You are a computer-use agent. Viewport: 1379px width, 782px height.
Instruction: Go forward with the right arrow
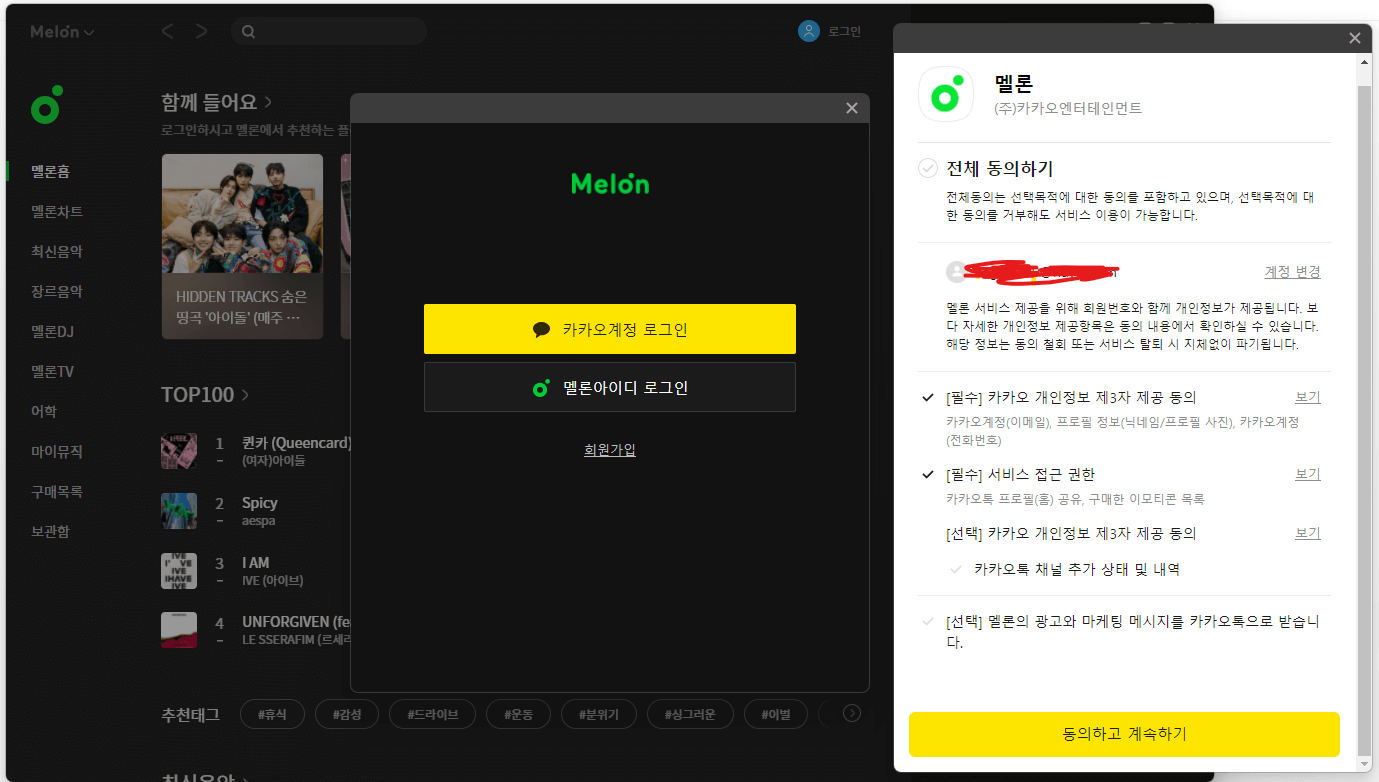202,31
